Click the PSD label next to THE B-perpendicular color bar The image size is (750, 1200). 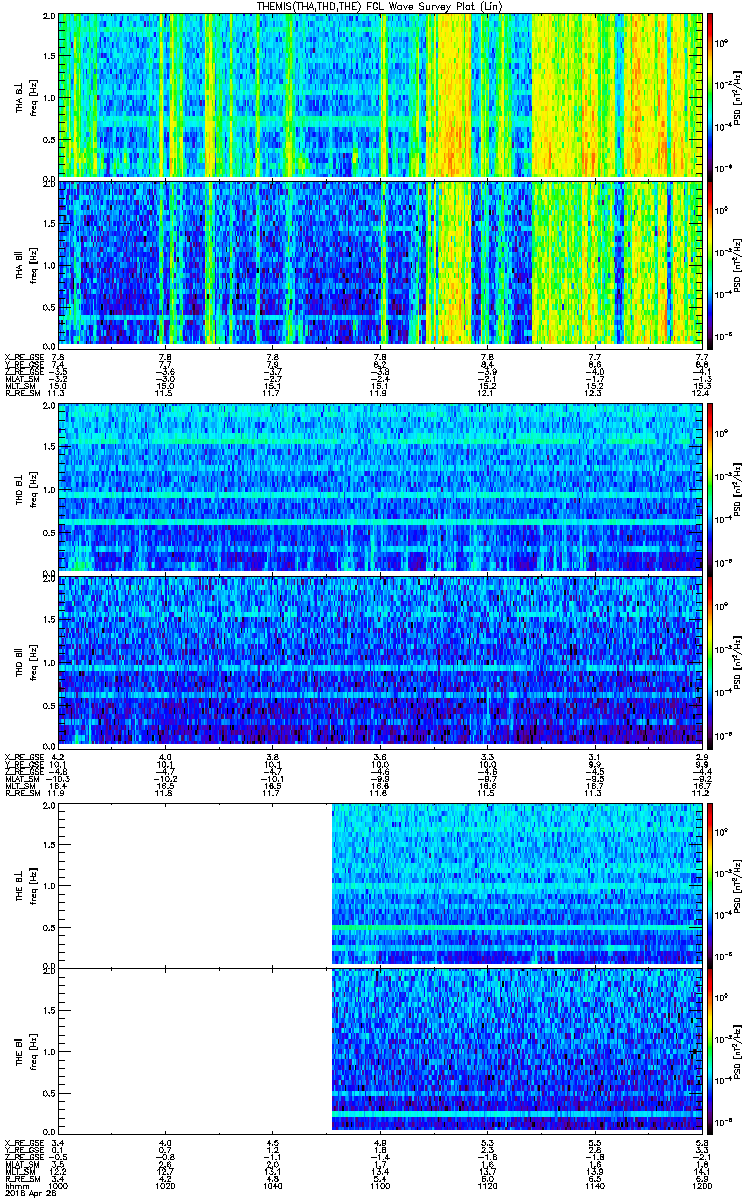[x=738, y=884]
